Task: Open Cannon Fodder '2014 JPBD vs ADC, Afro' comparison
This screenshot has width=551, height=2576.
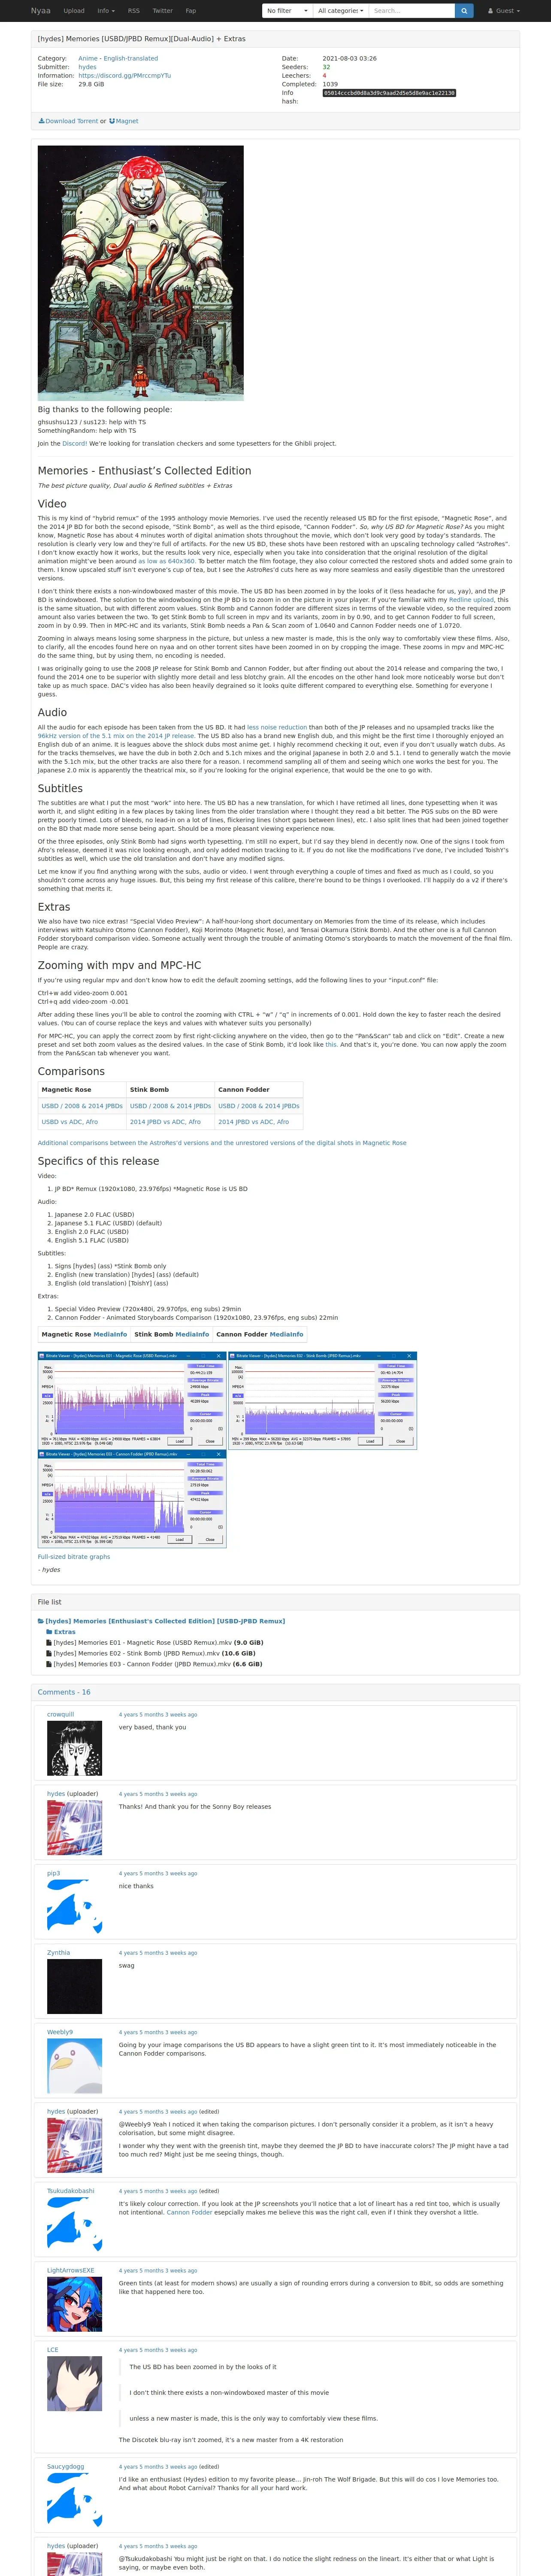Action: [x=254, y=1122]
